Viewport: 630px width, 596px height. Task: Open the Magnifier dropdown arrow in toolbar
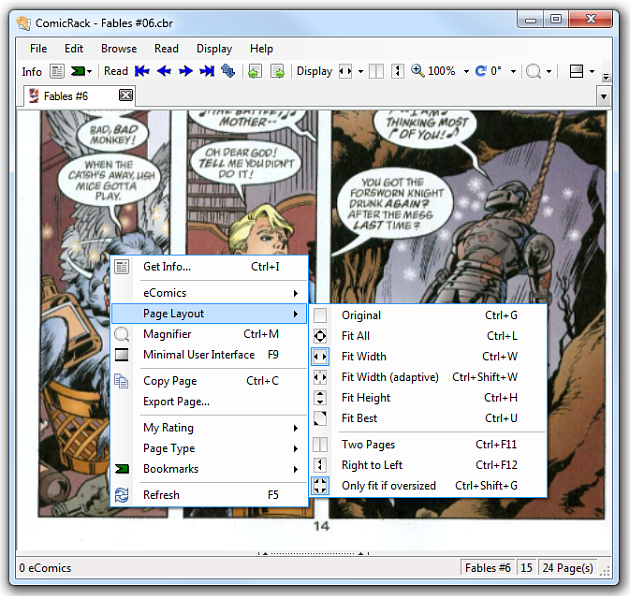pyautogui.click(x=549, y=72)
